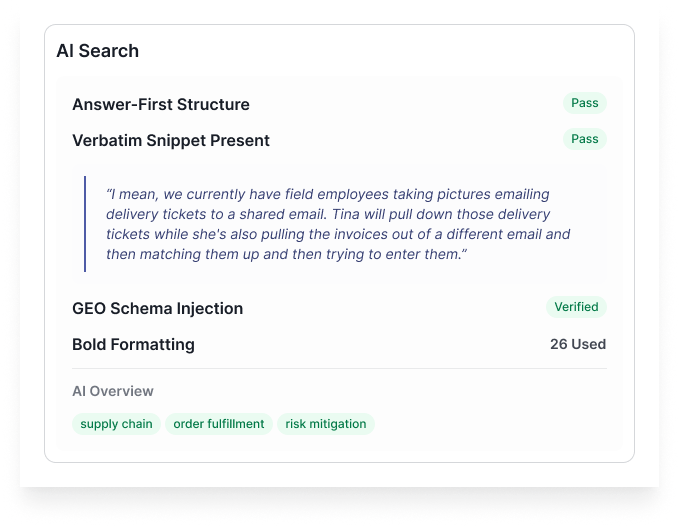Click the Verified status badge
This screenshot has width=679, height=527.
pyautogui.click(x=576, y=307)
